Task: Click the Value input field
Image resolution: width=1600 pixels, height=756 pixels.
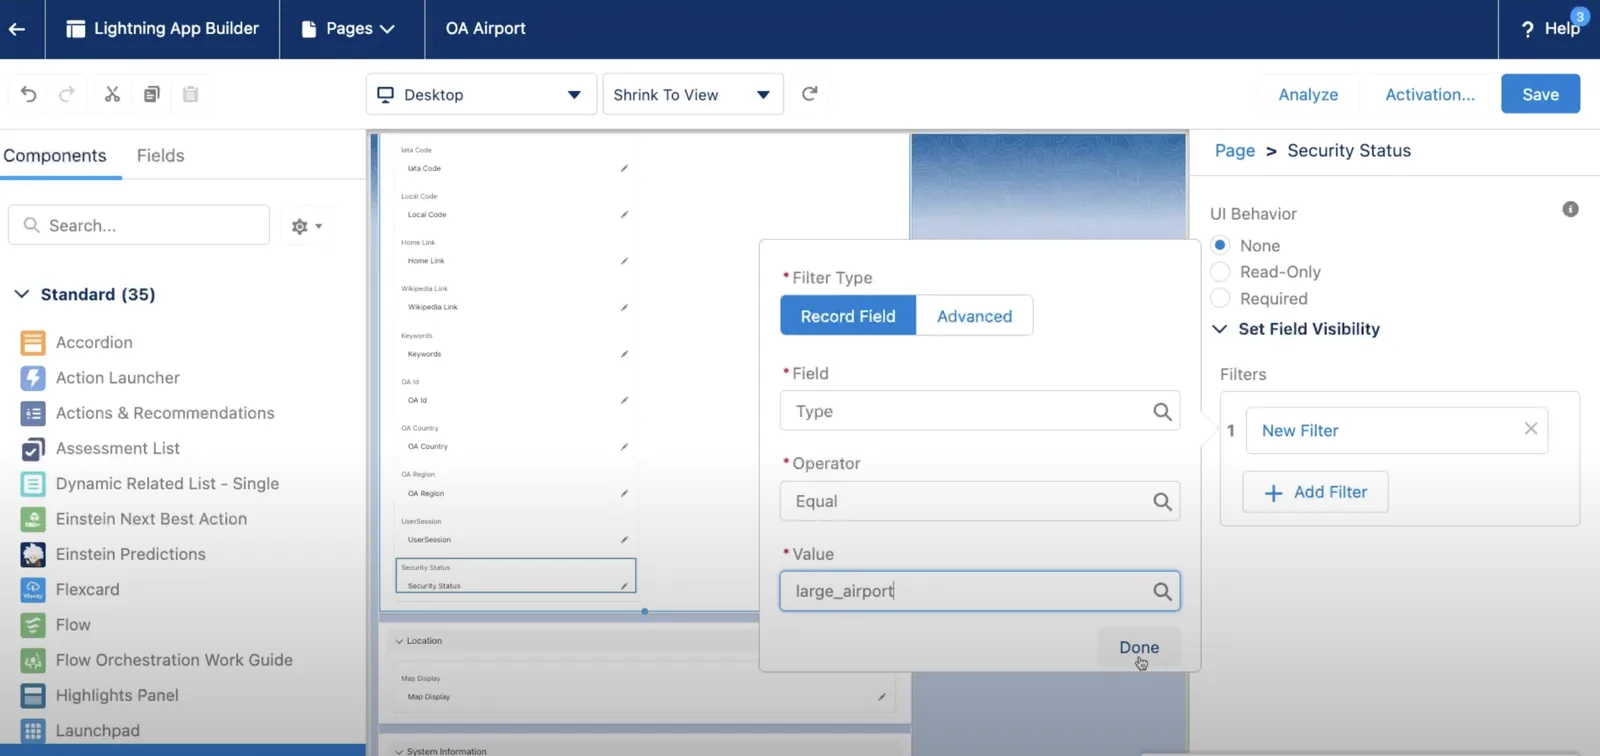Action: [979, 591]
